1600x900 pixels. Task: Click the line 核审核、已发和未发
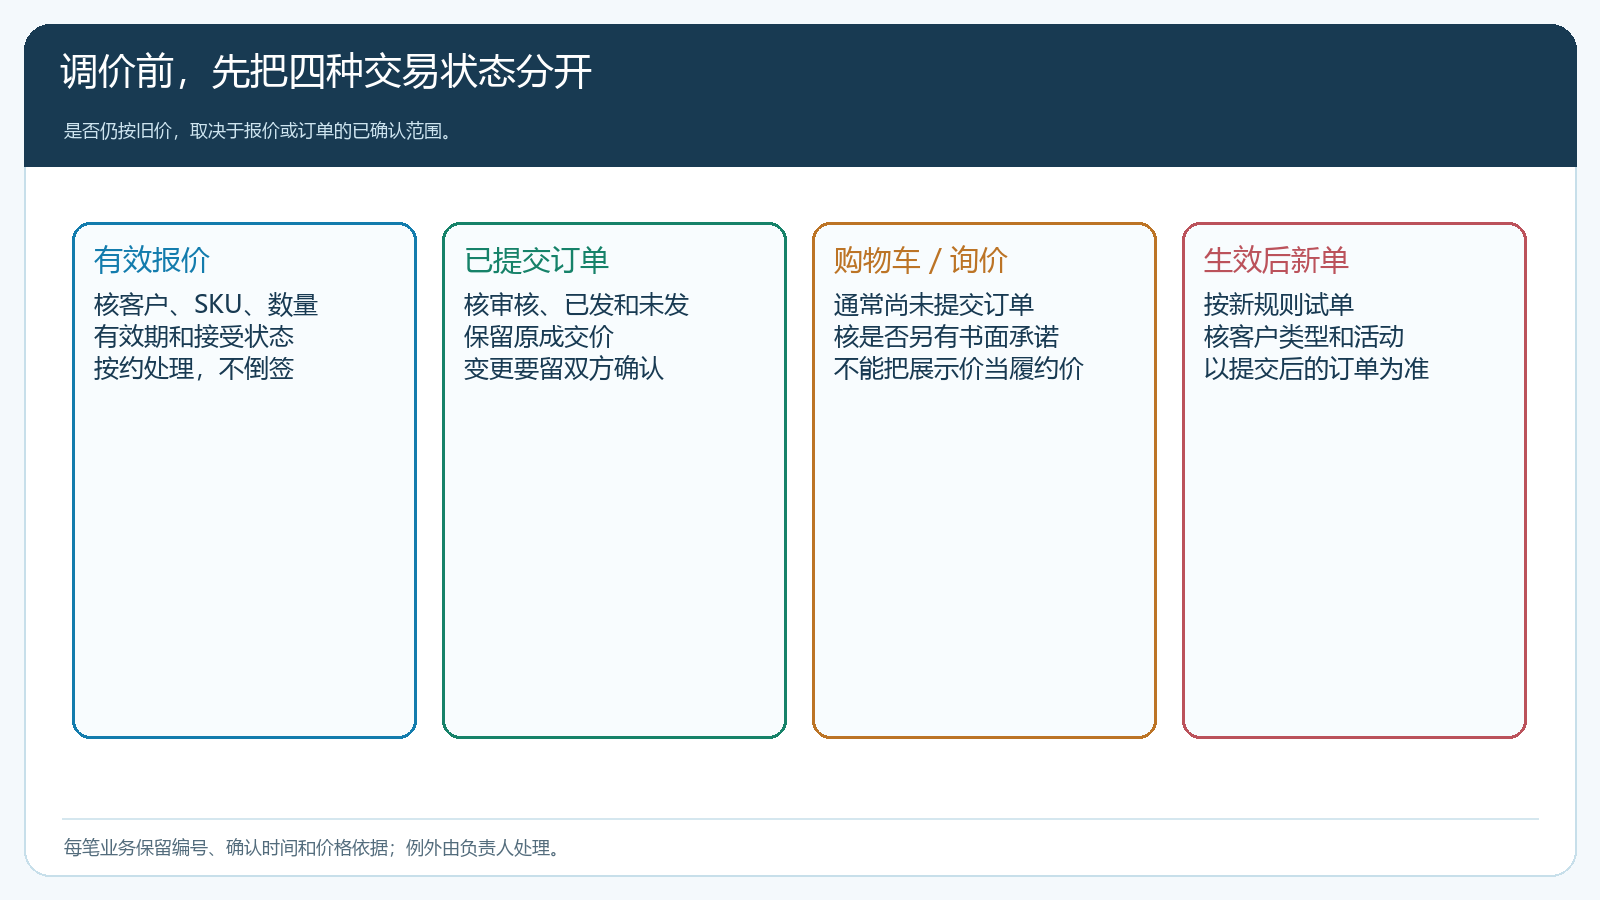pyautogui.click(x=576, y=305)
